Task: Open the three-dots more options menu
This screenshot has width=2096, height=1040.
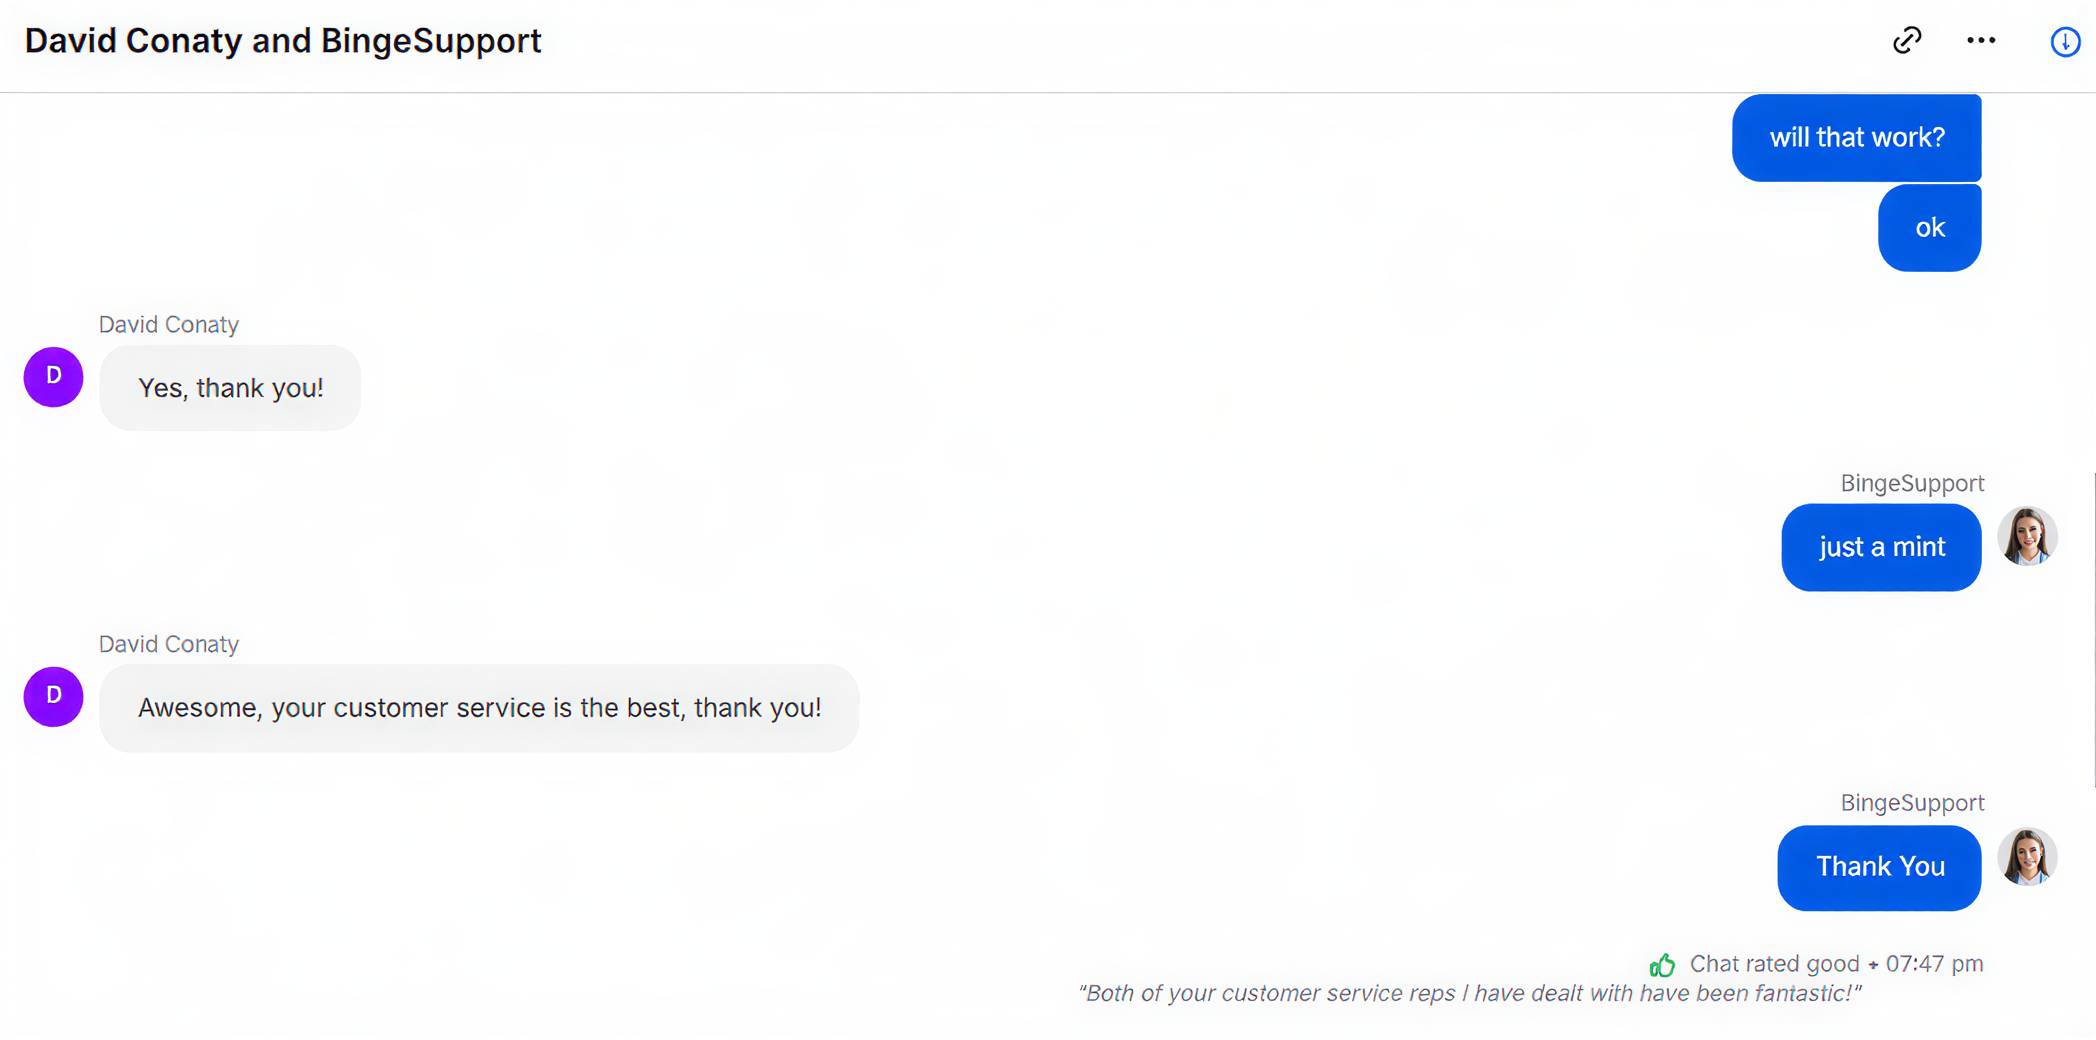Action: 1981,41
